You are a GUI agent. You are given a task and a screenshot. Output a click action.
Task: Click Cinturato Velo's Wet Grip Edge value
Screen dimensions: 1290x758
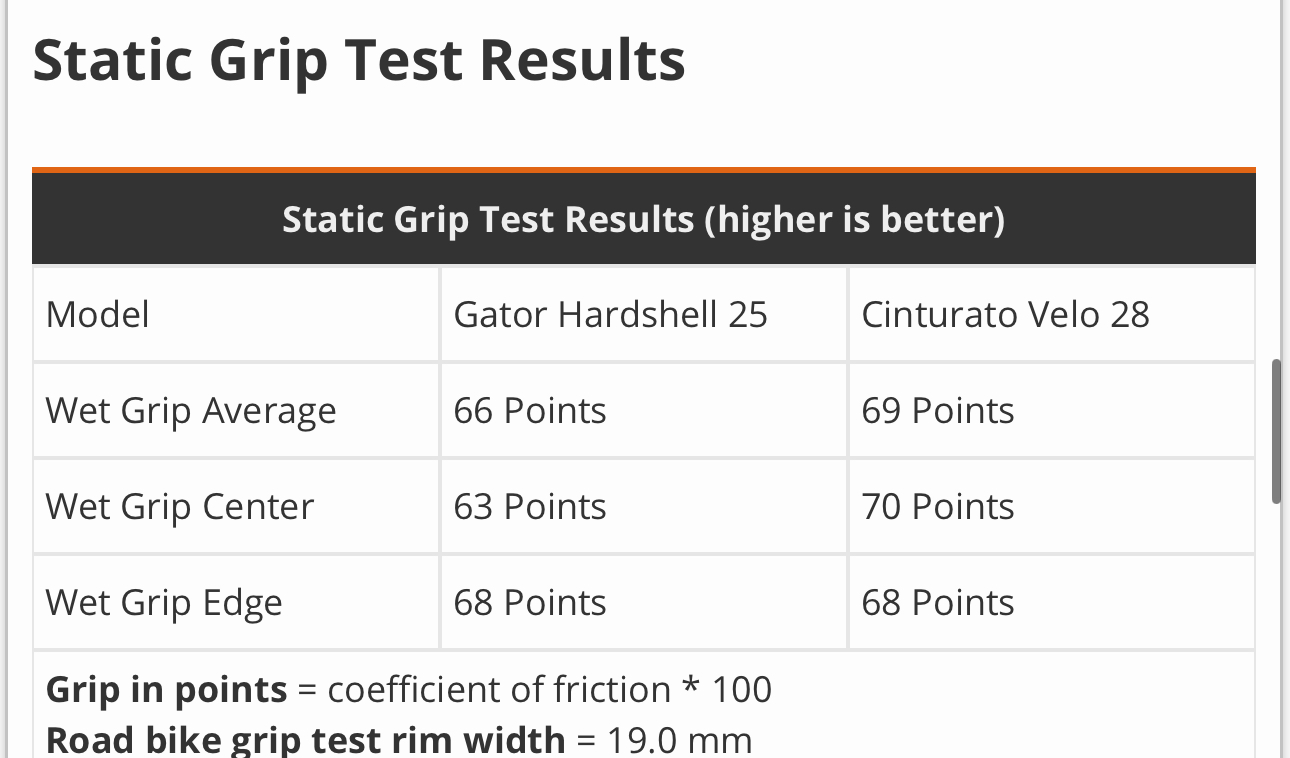pyautogui.click(x=938, y=603)
